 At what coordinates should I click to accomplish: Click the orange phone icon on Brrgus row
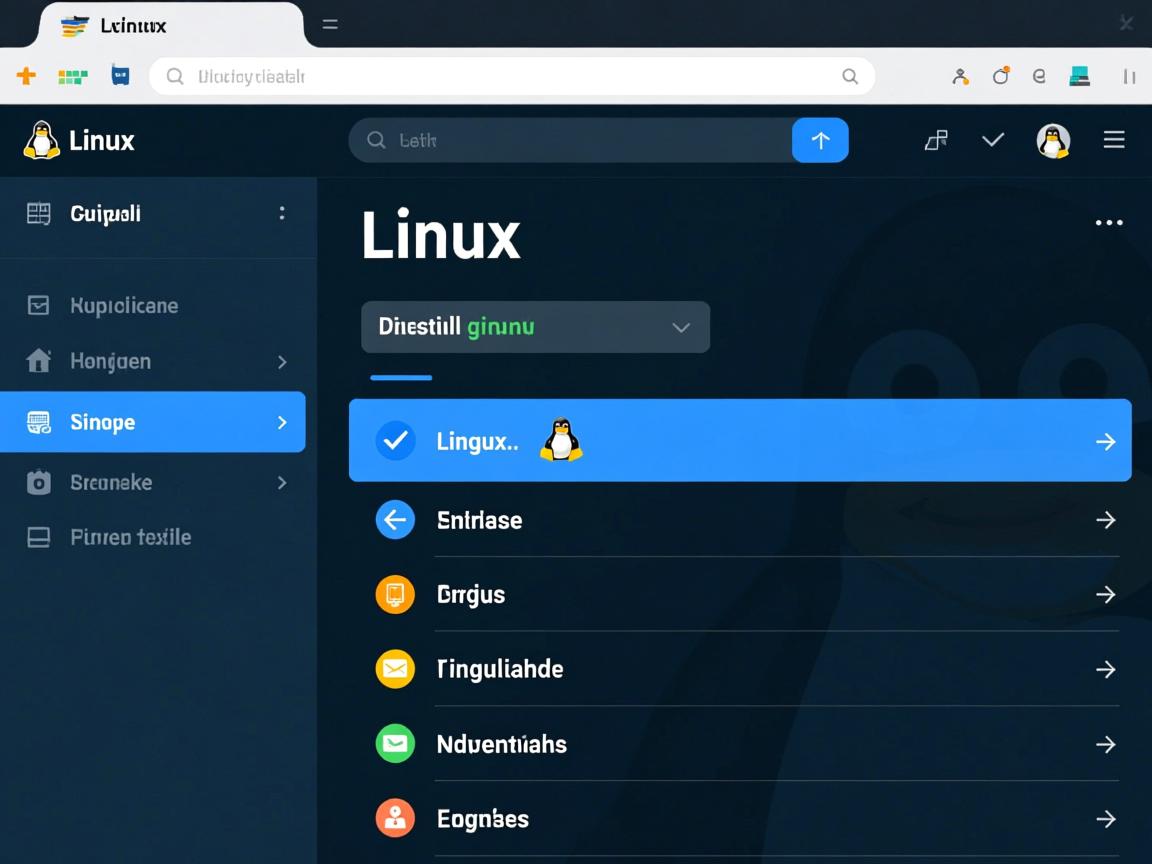point(395,594)
